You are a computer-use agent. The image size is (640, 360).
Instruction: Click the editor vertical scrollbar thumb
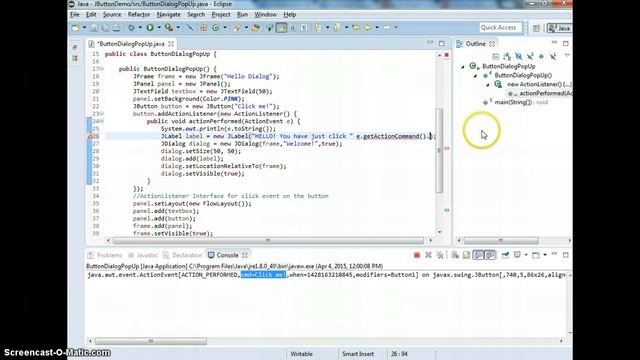pyautogui.click(x=439, y=150)
